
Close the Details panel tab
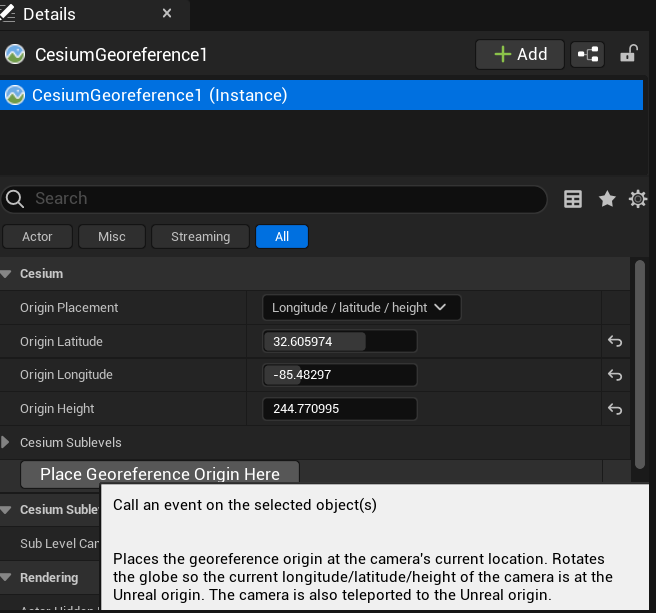[167, 13]
